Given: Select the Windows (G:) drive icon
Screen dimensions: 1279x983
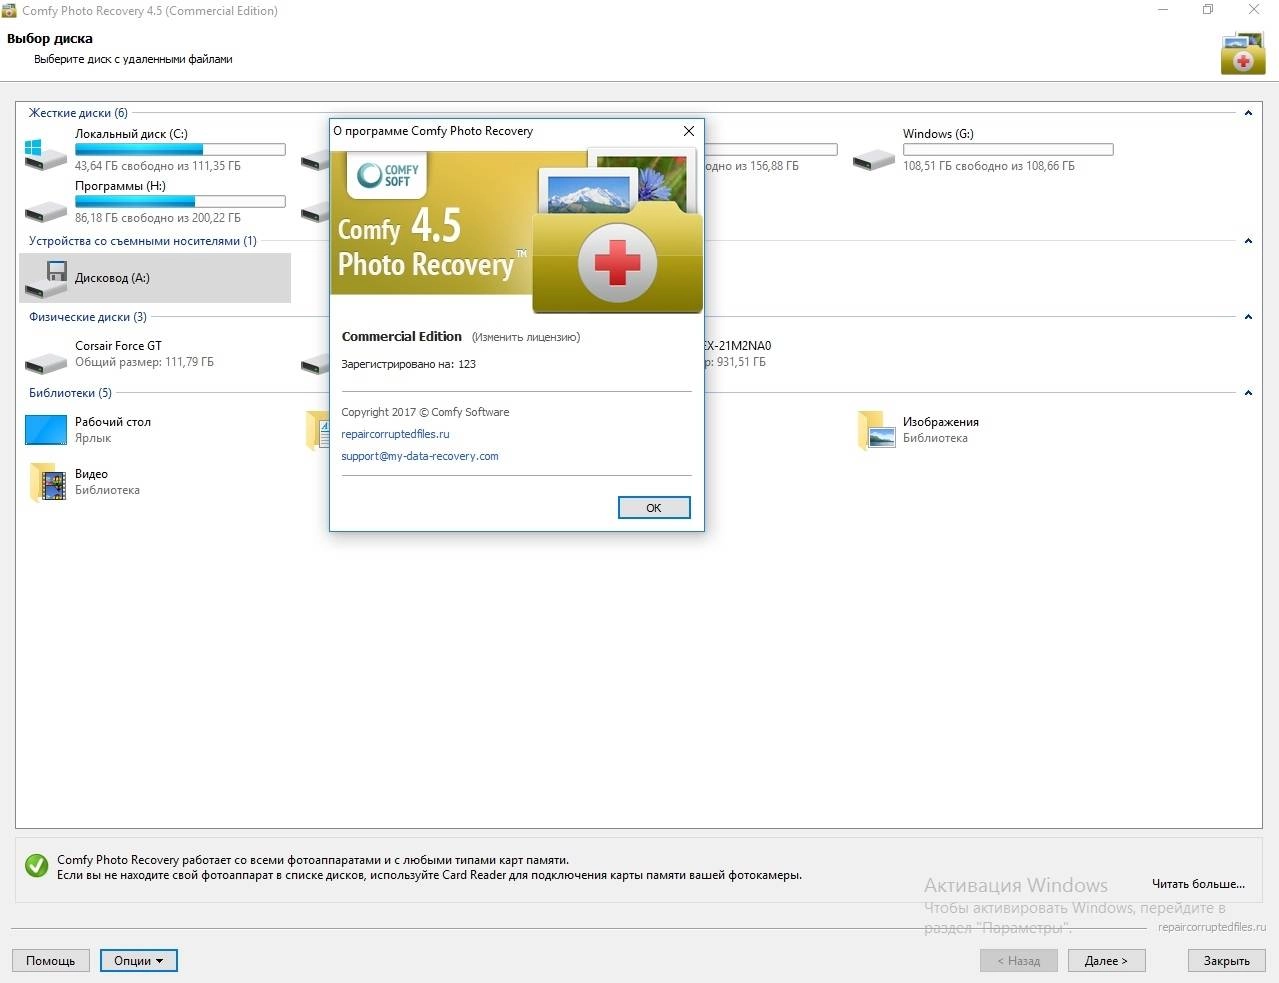Looking at the screenshot, I should [x=874, y=159].
